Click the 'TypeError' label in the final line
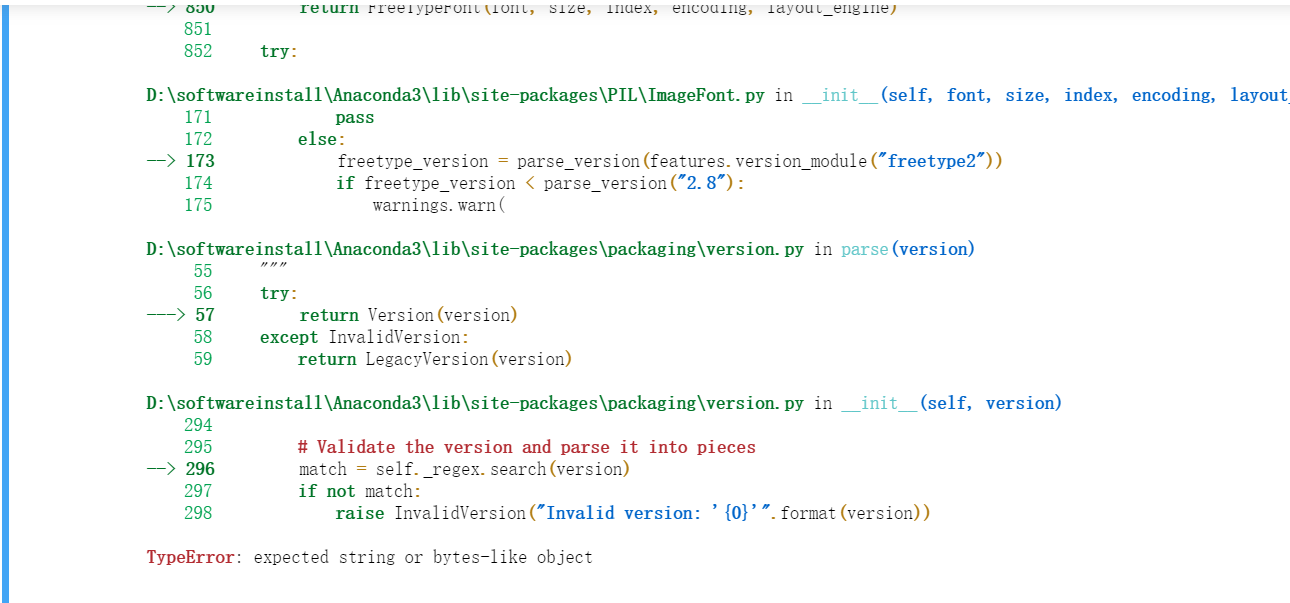 (190, 557)
